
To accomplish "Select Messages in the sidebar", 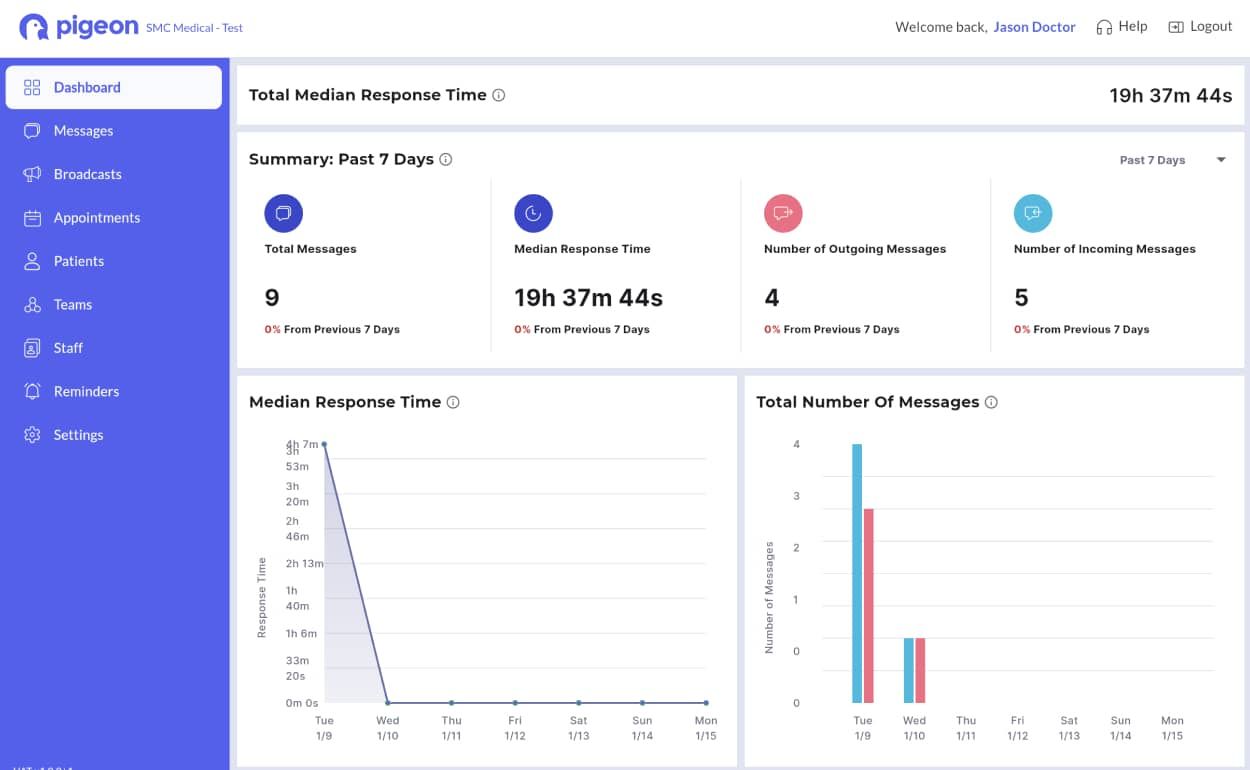I will click(31, 130).
